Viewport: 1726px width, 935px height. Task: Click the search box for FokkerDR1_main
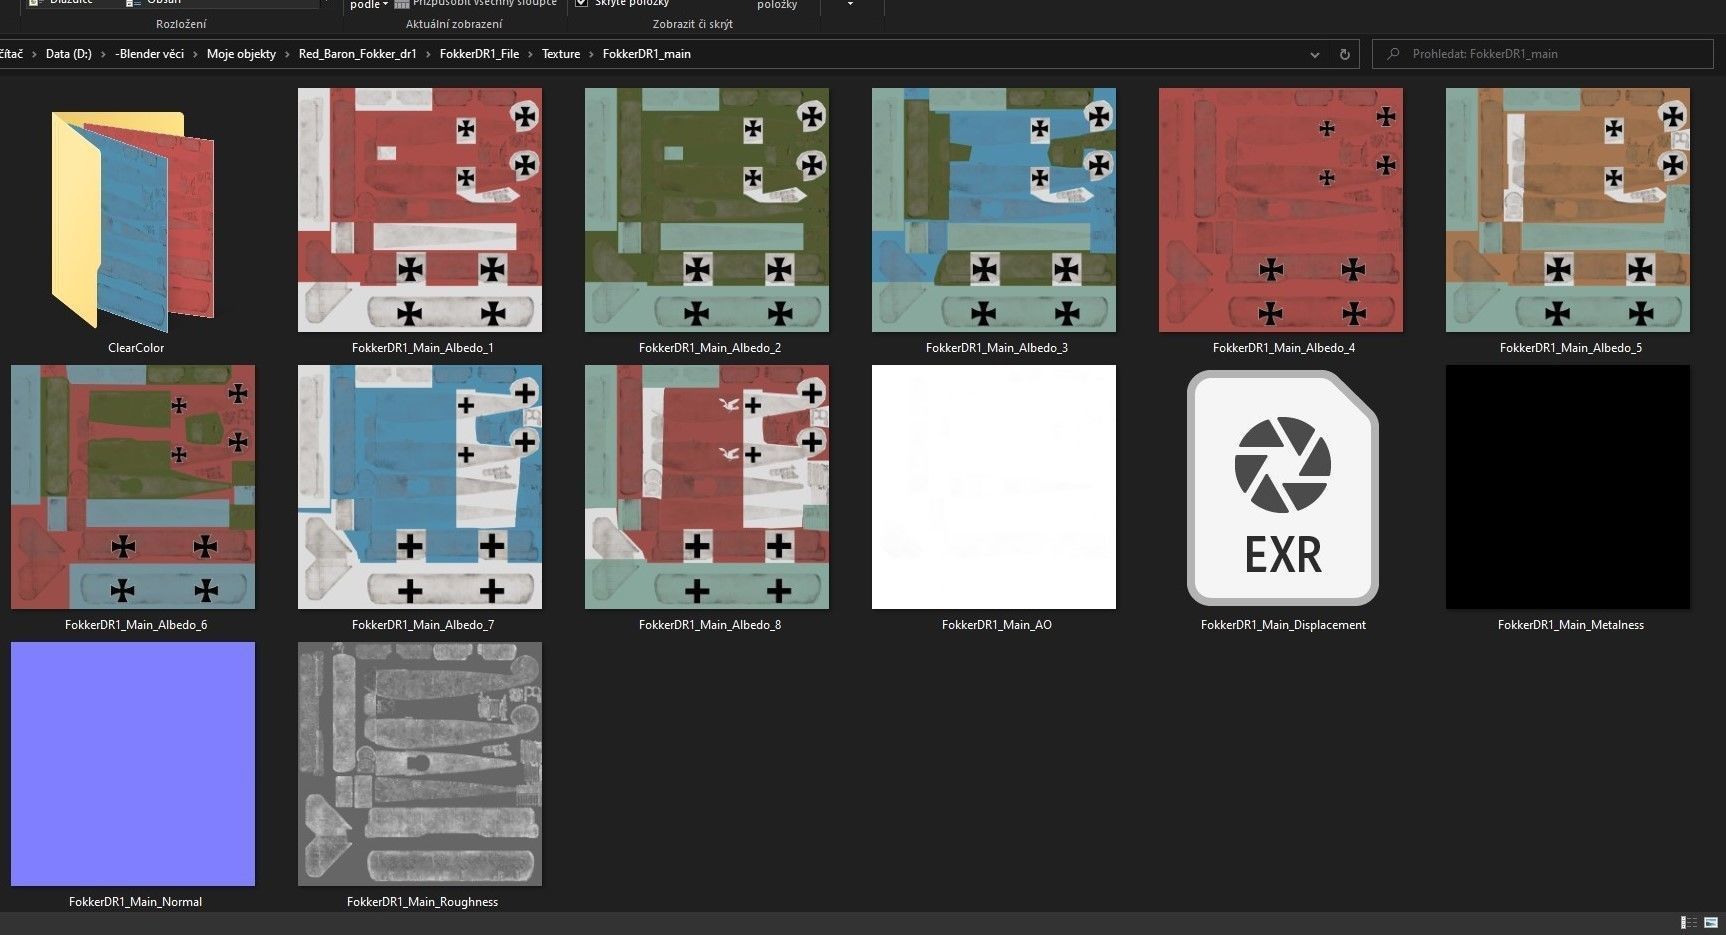pyautogui.click(x=1543, y=54)
